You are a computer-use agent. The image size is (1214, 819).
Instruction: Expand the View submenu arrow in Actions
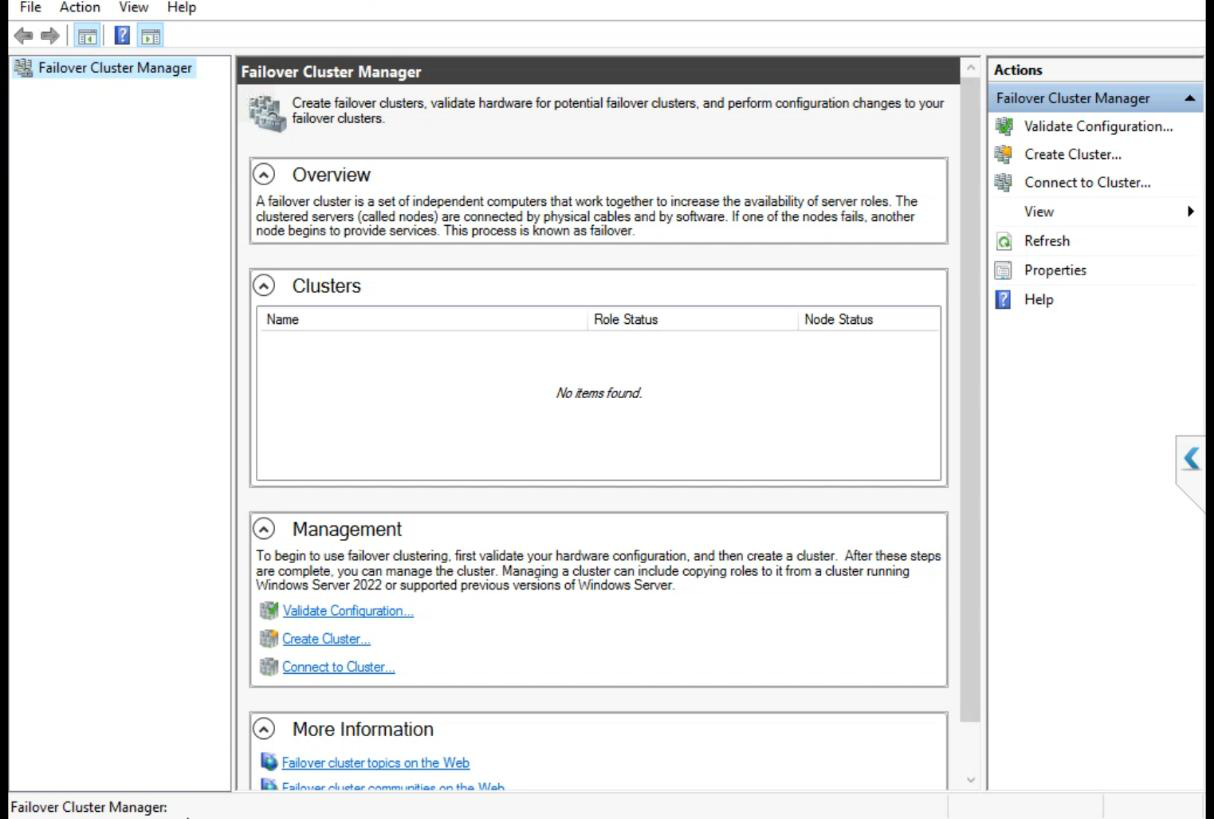pyautogui.click(x=1191, y=212)
